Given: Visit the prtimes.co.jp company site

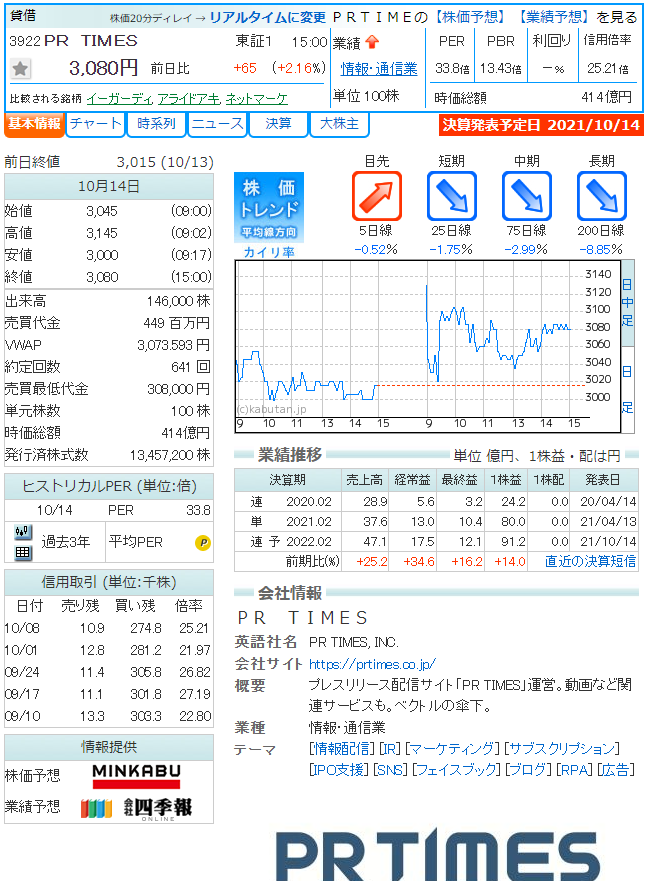Looking at the screenshot, I should click(372, 664).
